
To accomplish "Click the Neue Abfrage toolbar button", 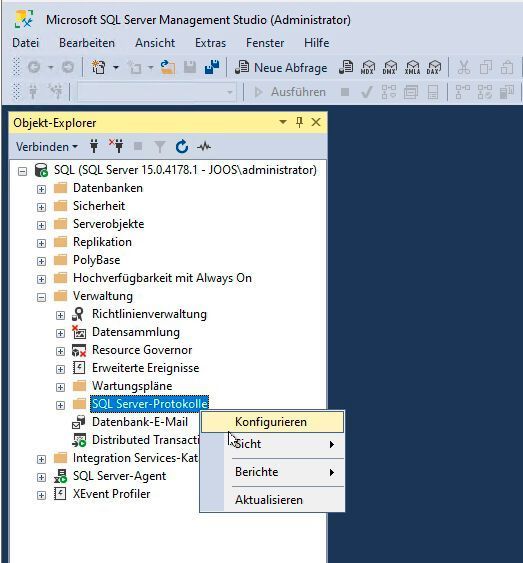I will point(281,68).
